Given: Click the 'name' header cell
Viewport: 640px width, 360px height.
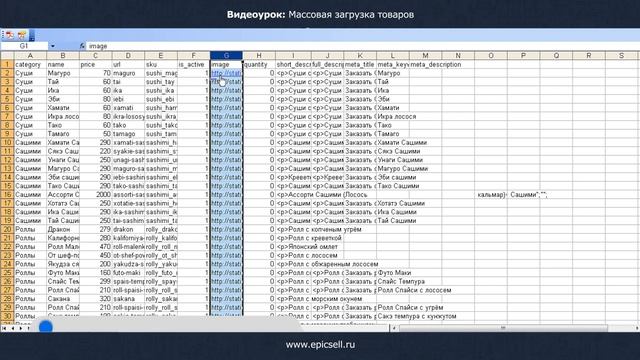Looking at the screenshot, I should (x=63, y=64).
